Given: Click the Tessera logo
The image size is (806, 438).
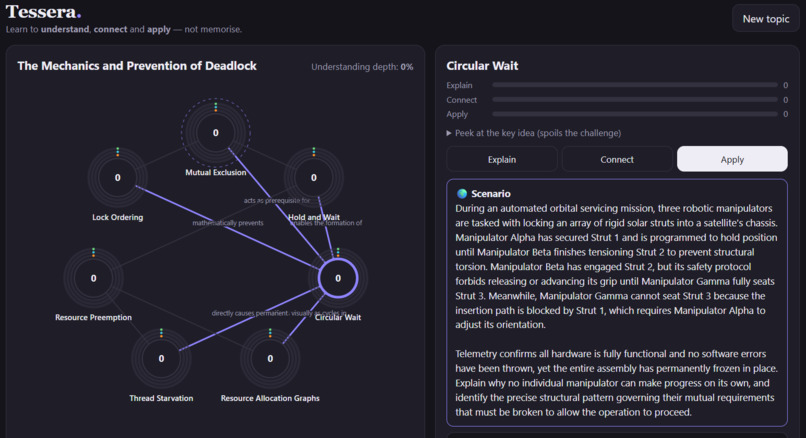Looking at the screenshot, I should click(43, 12).
